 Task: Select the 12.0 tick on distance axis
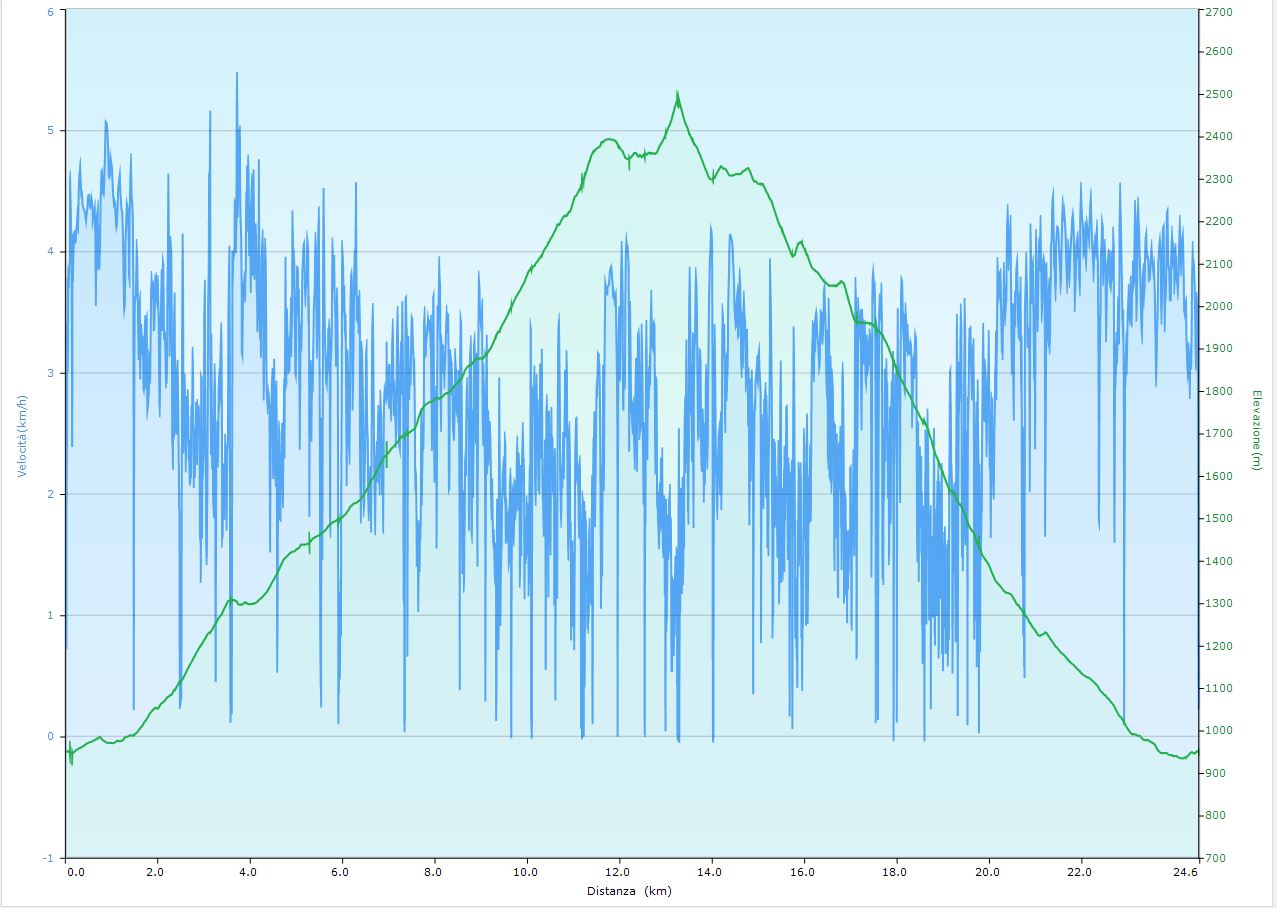619,872
